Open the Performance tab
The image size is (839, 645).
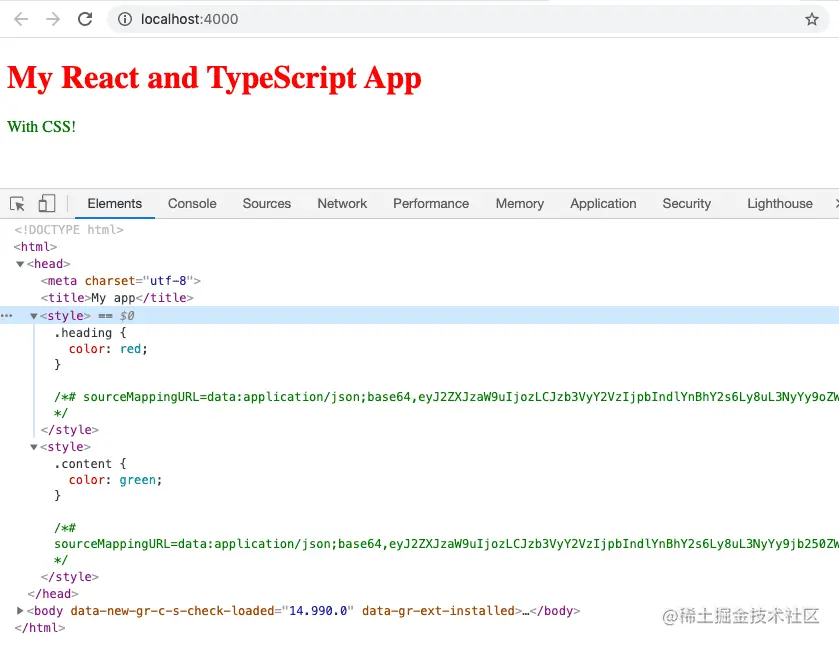click(x=431, y=204)
